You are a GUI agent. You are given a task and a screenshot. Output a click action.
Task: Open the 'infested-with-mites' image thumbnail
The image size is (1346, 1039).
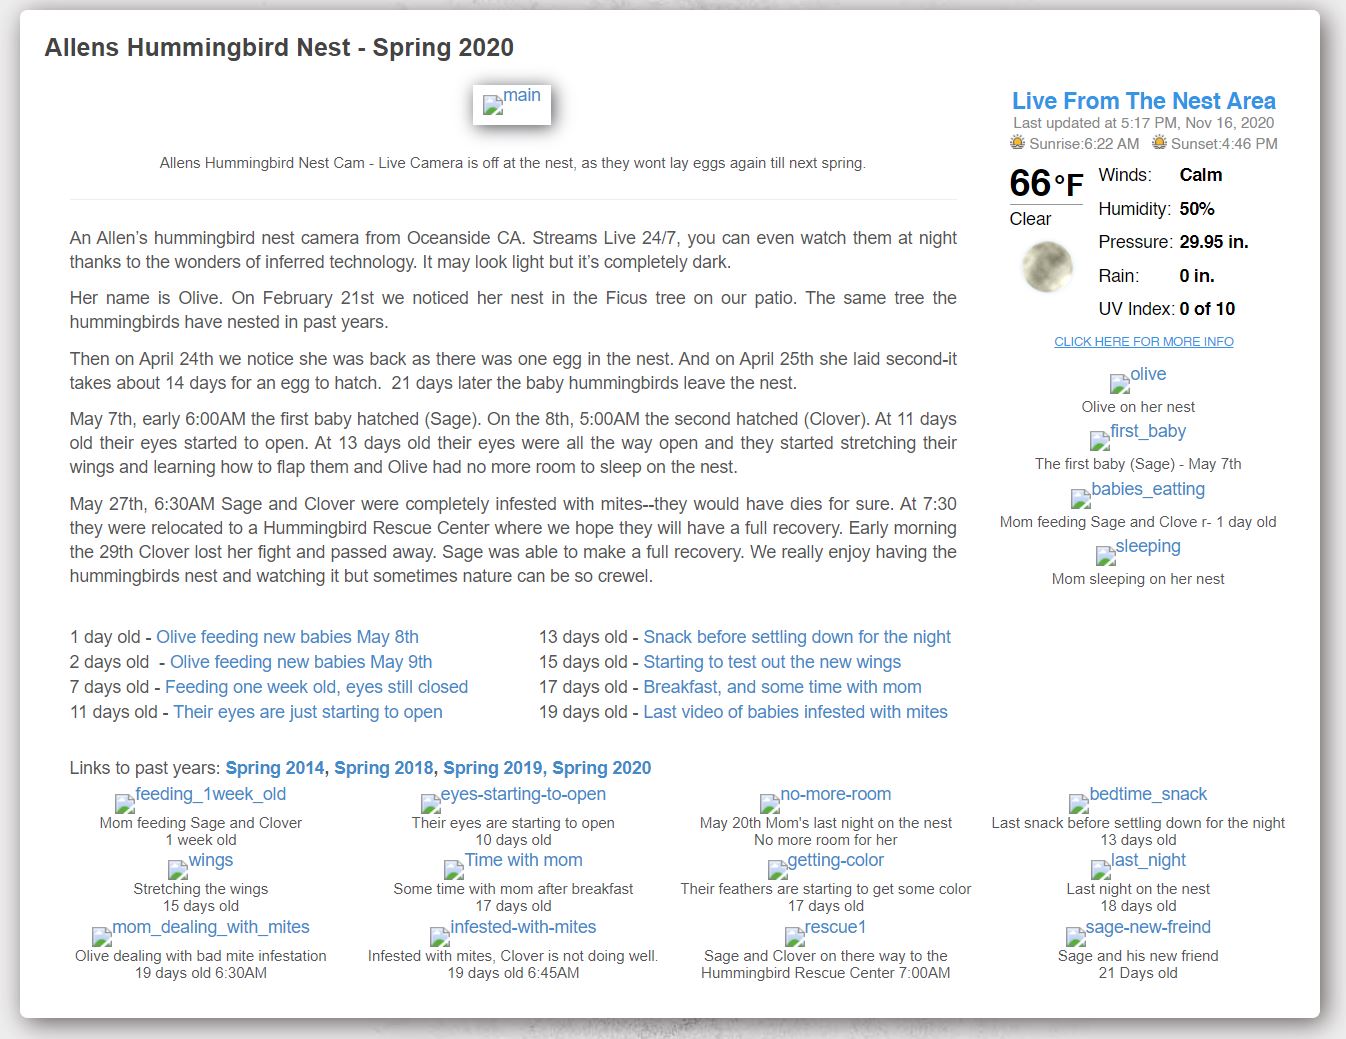coord(513,930)
